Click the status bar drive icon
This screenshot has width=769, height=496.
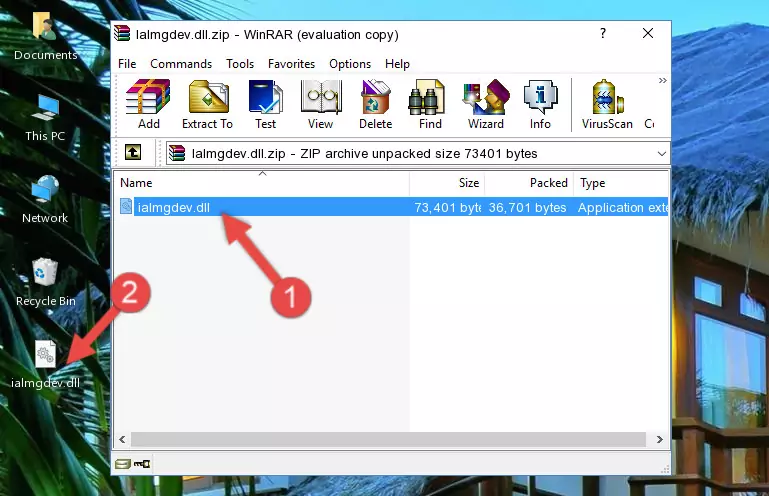pos(123,463)
